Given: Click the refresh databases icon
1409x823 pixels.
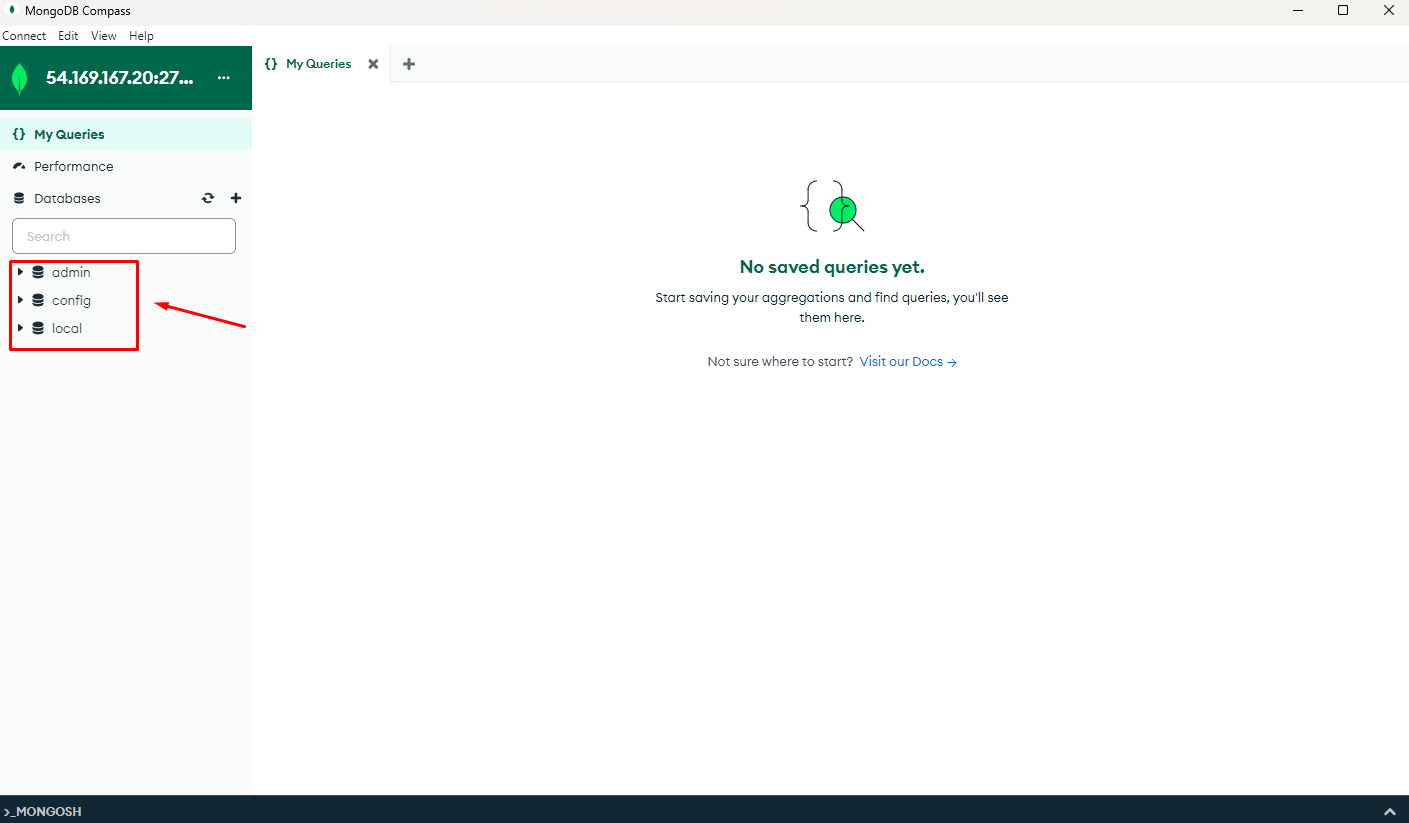Looking at the screenshot, I should click(208, 198).
